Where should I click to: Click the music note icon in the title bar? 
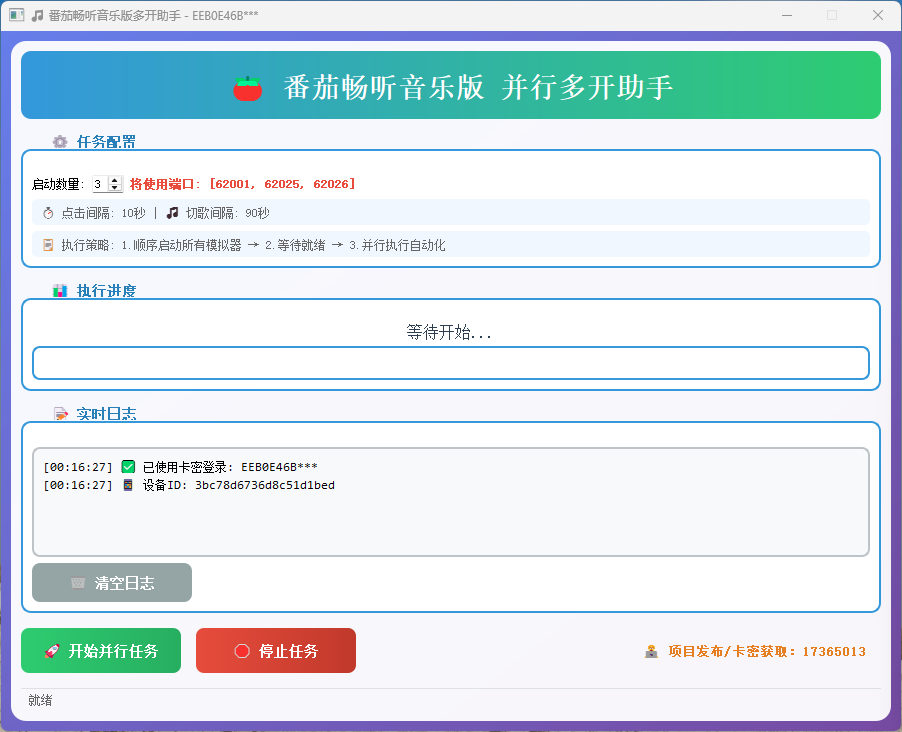pyautogui.click(x=38, y=15)
